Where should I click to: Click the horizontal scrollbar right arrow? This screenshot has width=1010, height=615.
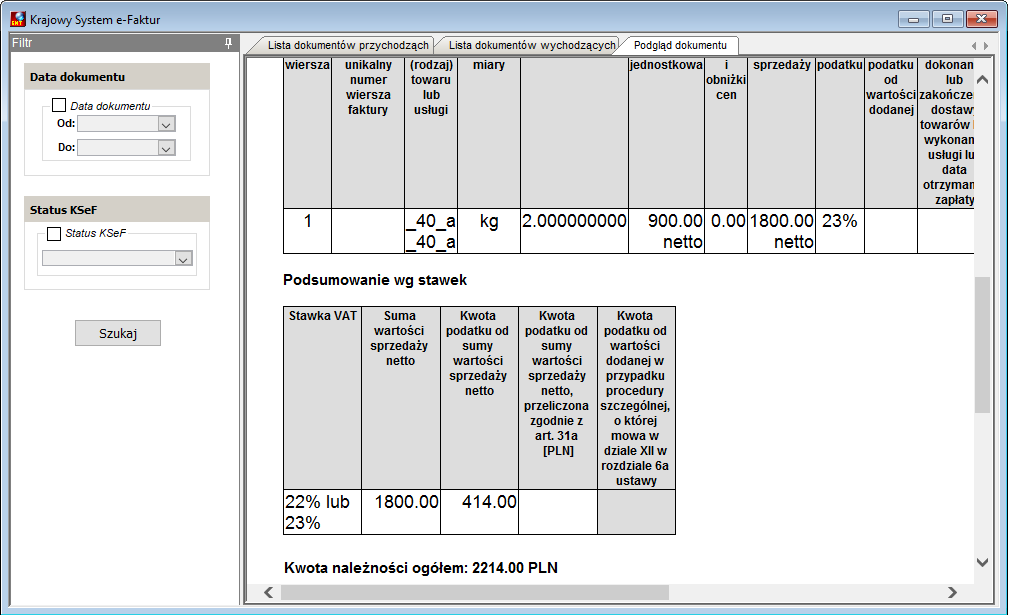952,592
